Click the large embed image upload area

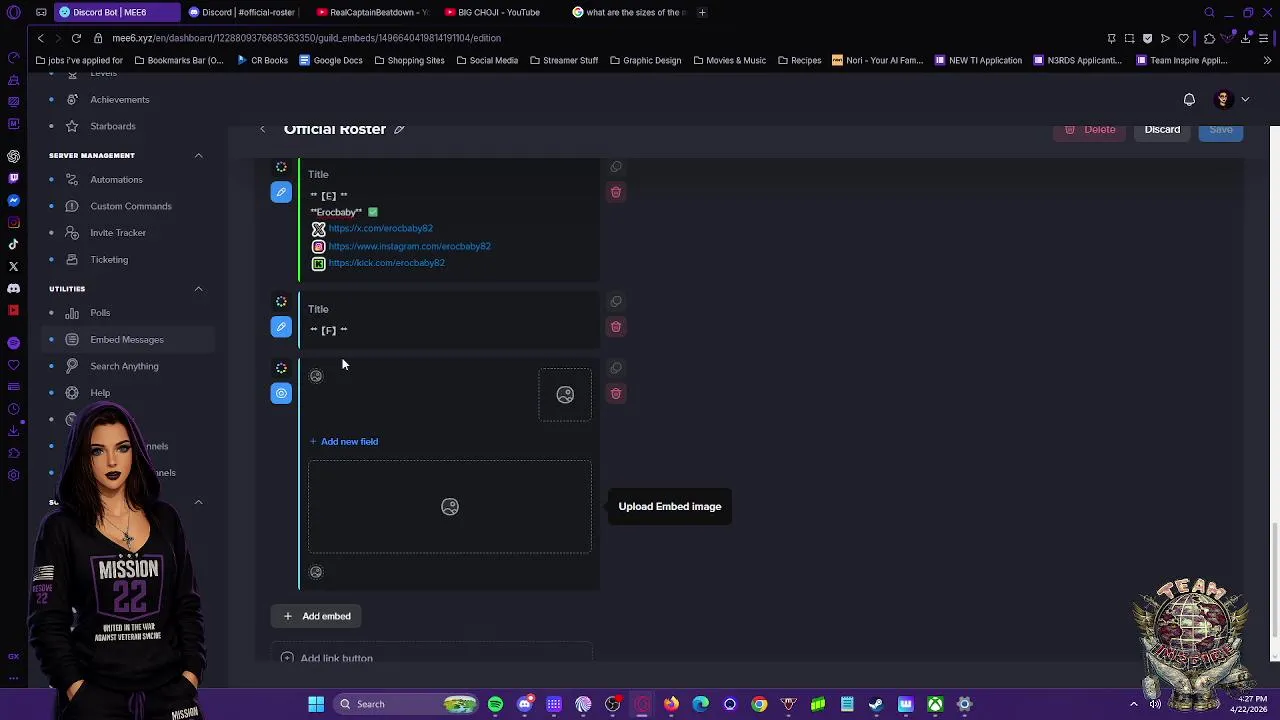click(x=450, y=507)
